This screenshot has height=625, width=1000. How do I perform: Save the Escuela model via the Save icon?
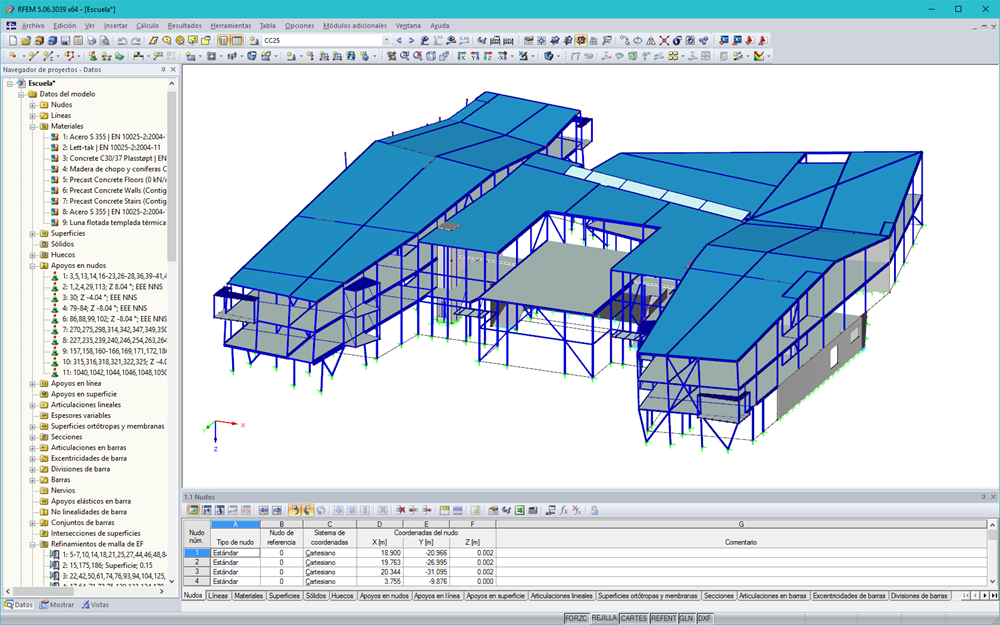pyautogui.click(x=64, y=41)
